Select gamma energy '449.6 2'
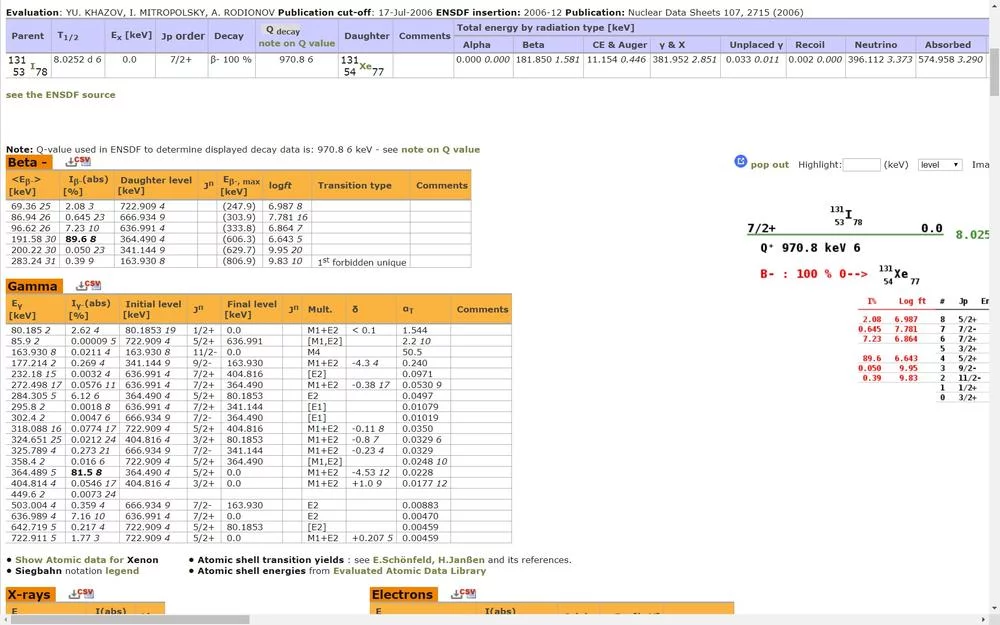This screenshot has height=625, width=1000. pyautogui.click(x=28, y=494)
